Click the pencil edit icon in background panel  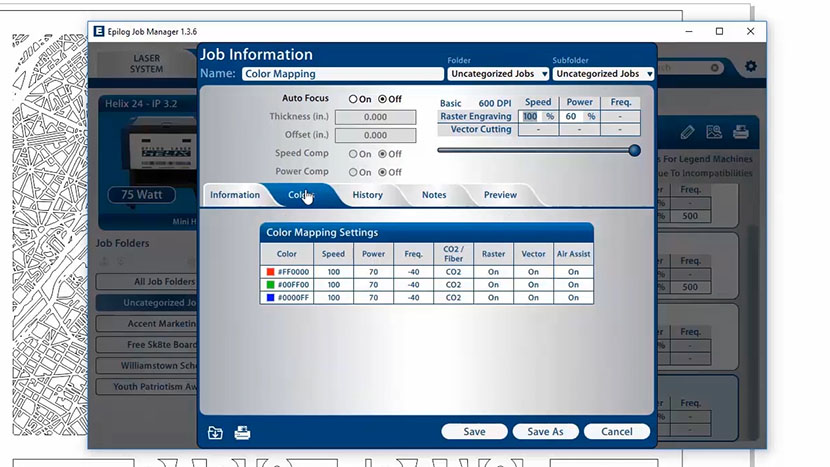tap(687, 132)
